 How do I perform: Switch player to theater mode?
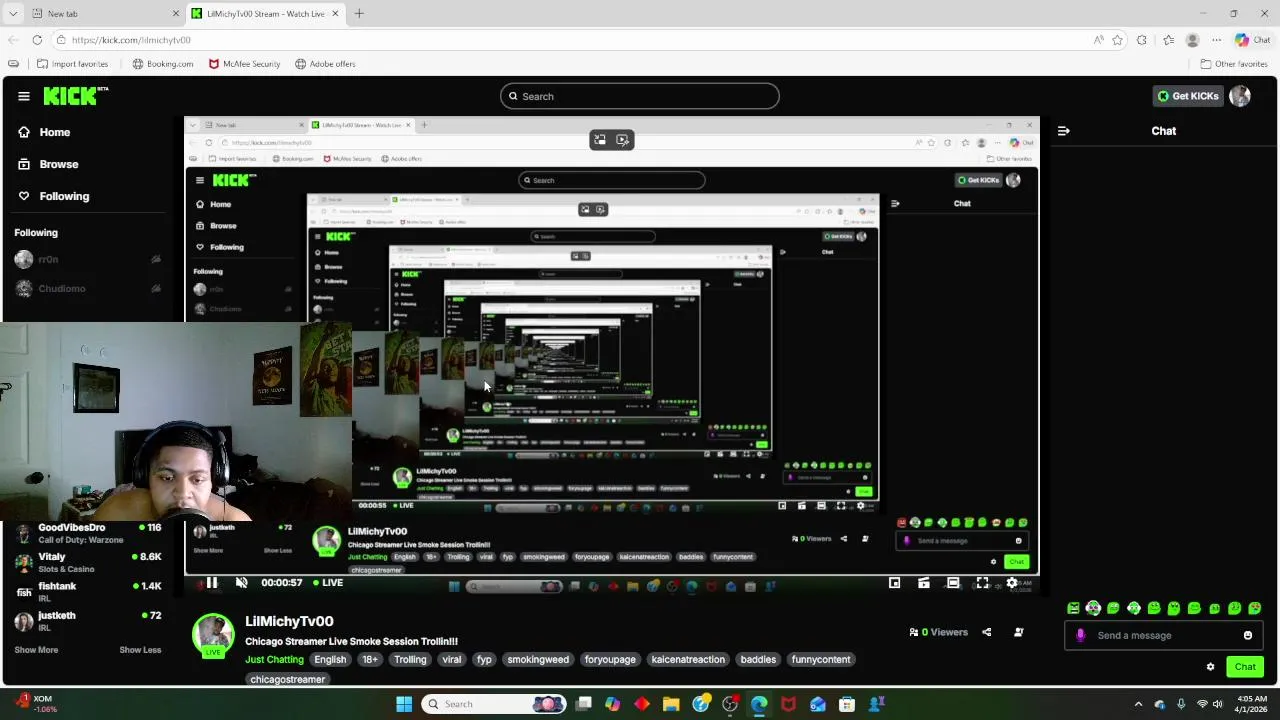(x=953, y=583)
